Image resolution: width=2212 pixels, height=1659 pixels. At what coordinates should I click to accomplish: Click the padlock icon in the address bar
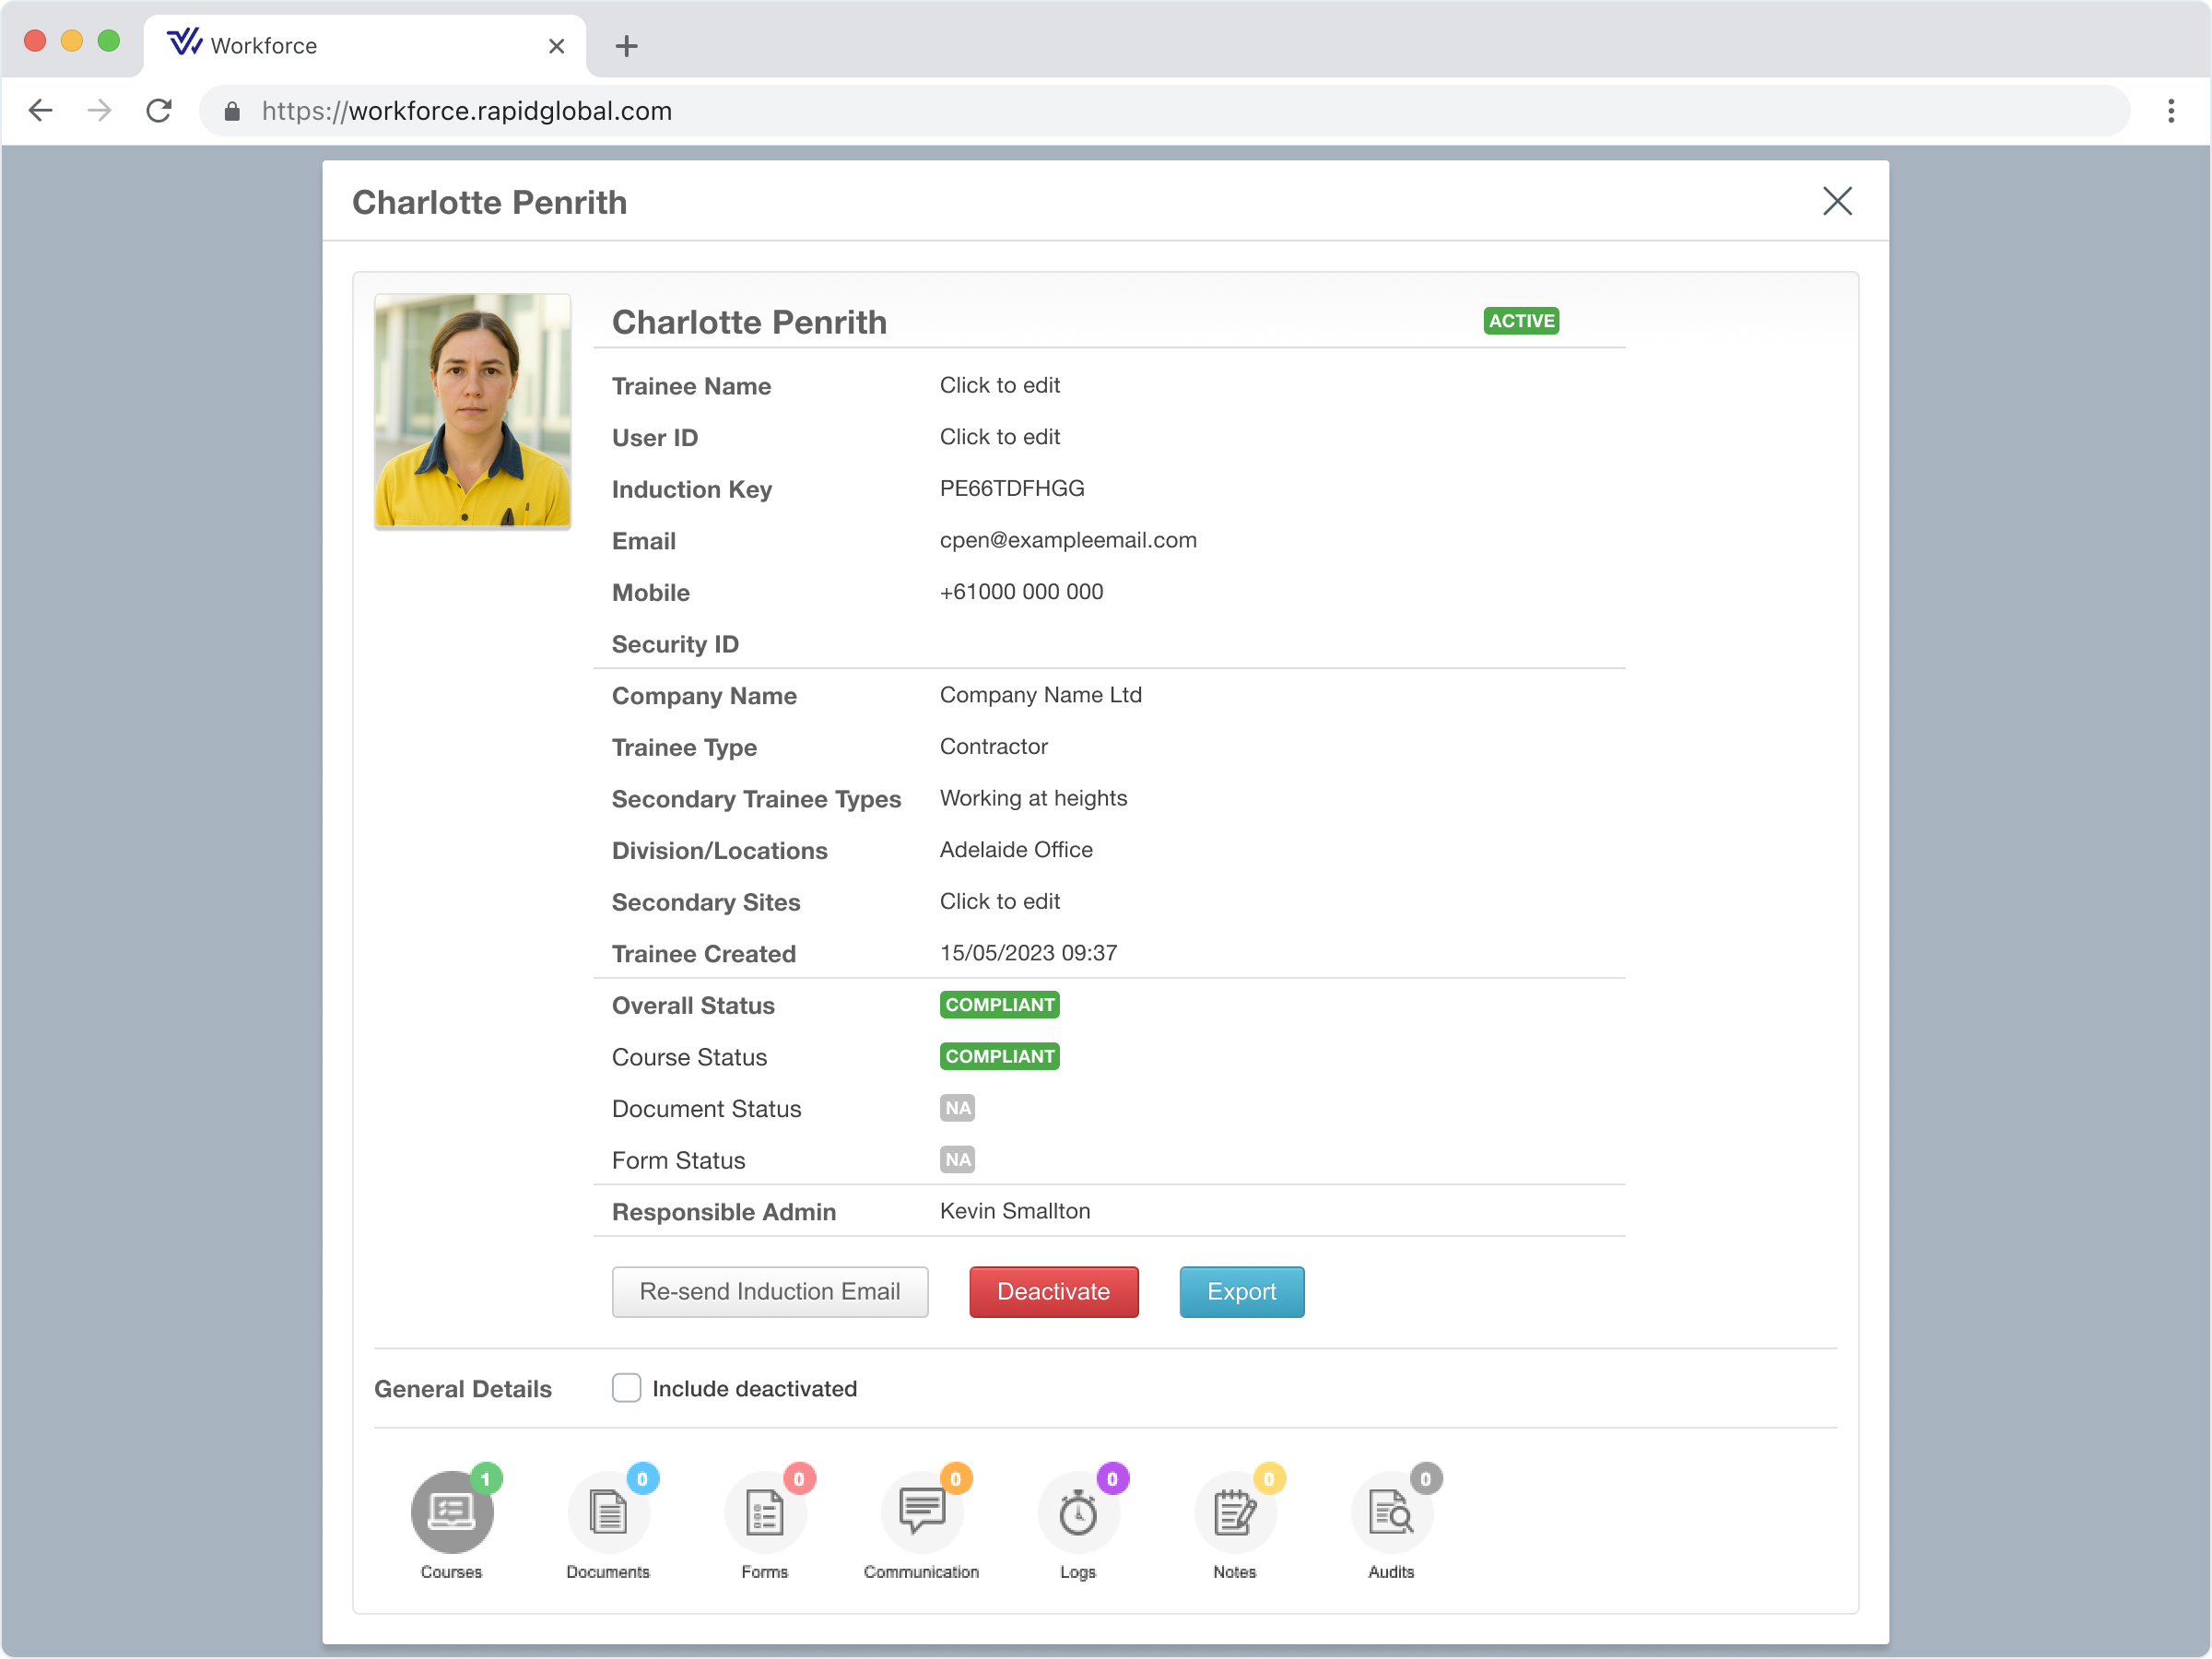[x=231, y=111]
